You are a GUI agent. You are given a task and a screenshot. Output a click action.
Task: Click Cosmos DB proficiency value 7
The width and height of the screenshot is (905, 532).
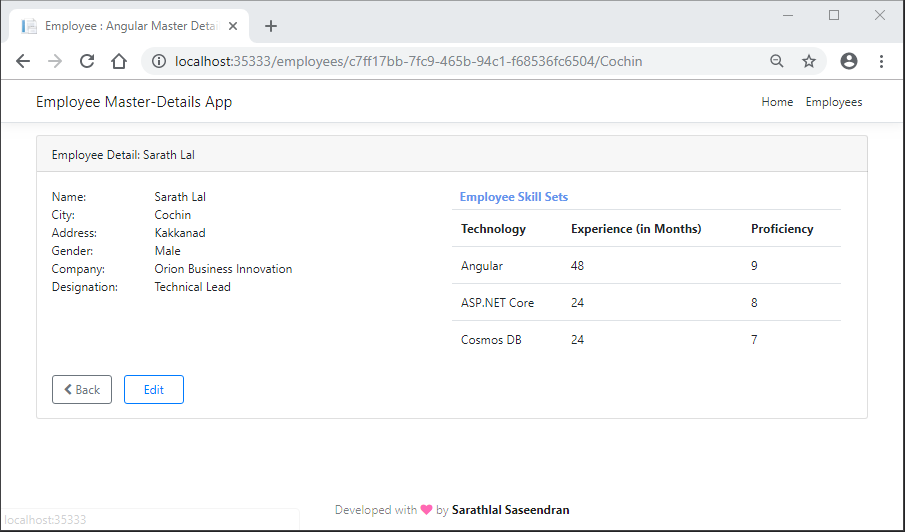tap(754, 340)
